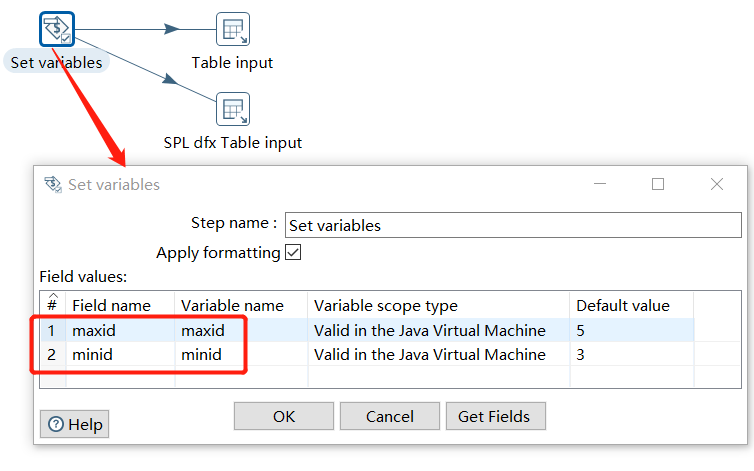Image resolution: width=754 pixels, height=471 pixels.
Task: Click the Variable scope type column header
Action: pyautogui.click(x=438, y=305)
